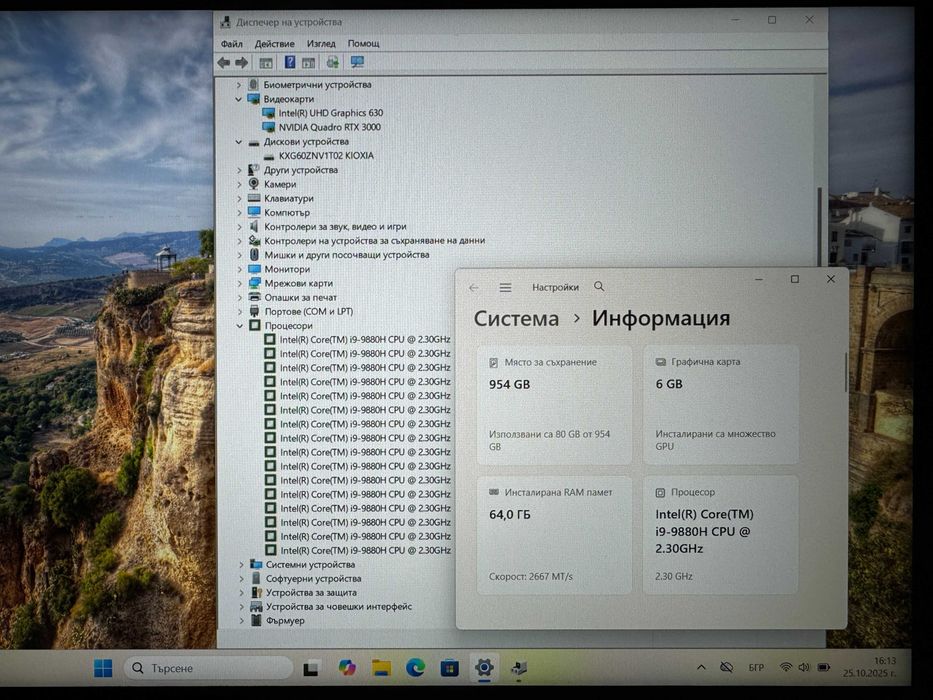This screenshot has height=700, width=933.
Task: Open the Windows Start menu
Action: click(103, 668)
